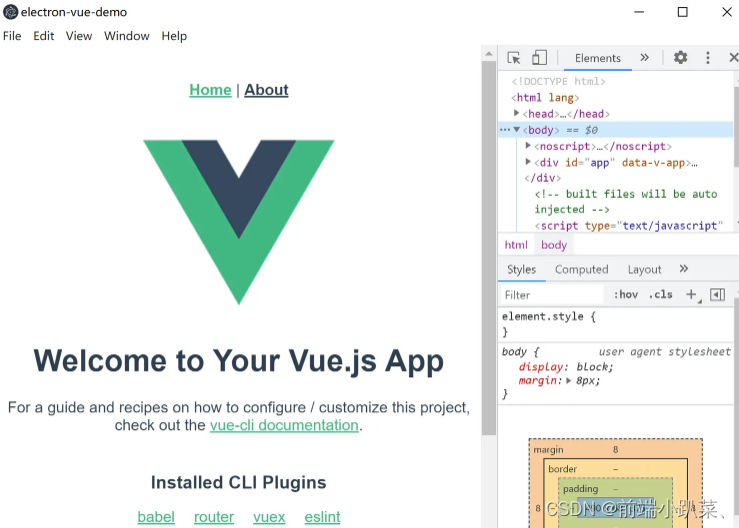Click the electron-vue-demo app icon
The image size is (739, 528).
tap(10, 12)
